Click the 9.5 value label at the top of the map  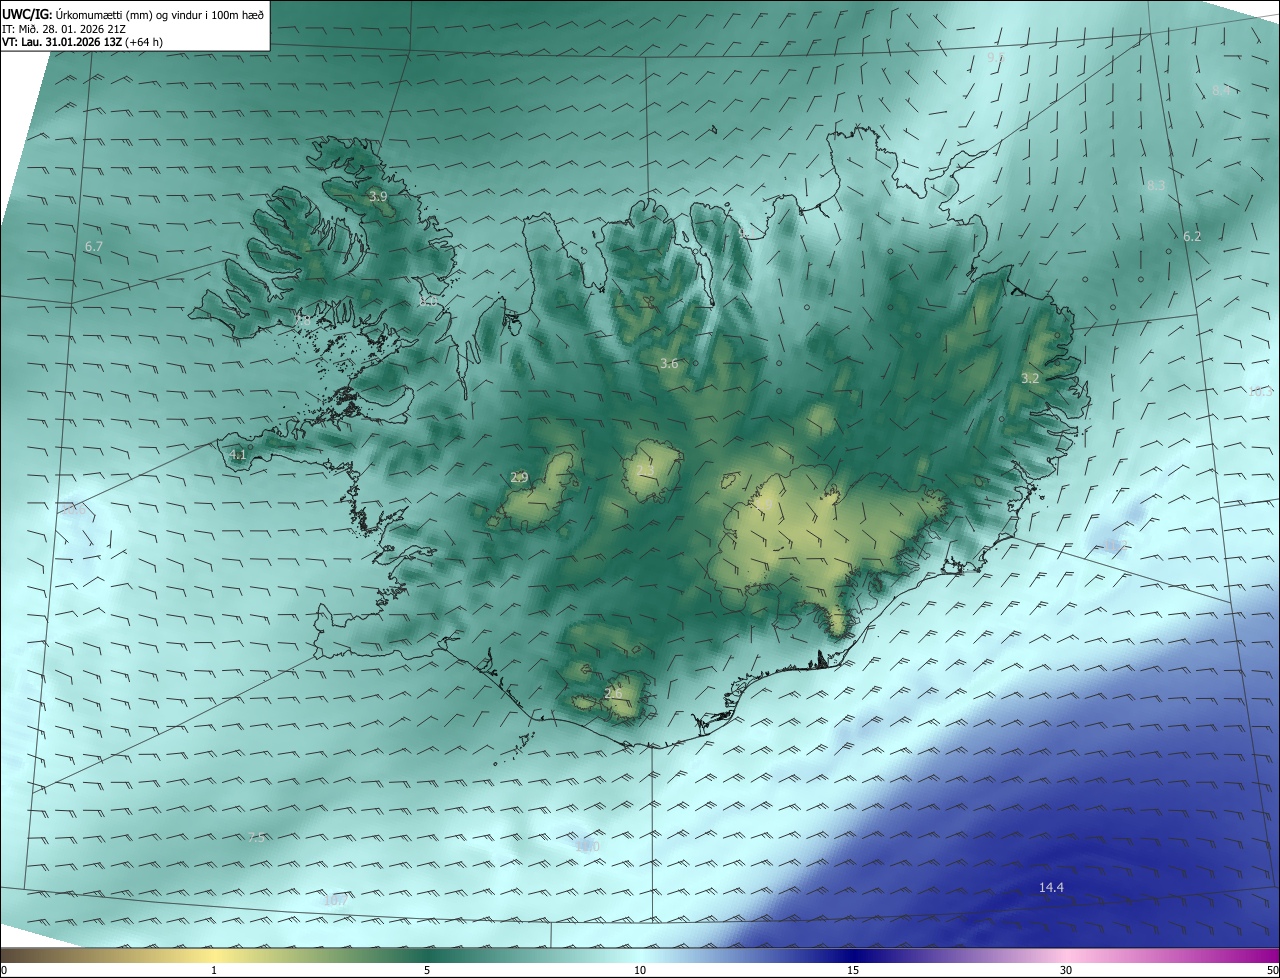(x=995, y=58)
